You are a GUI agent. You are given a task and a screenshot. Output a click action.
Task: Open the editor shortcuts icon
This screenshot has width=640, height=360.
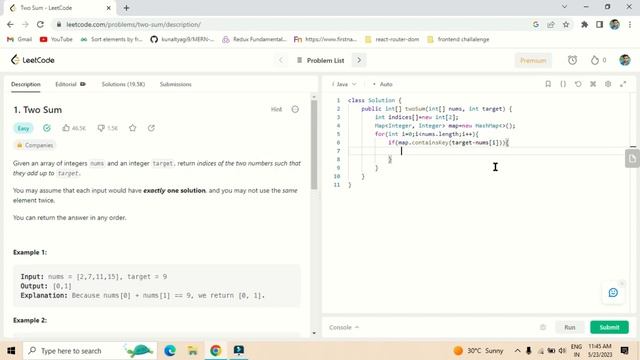tap(593, 84)
